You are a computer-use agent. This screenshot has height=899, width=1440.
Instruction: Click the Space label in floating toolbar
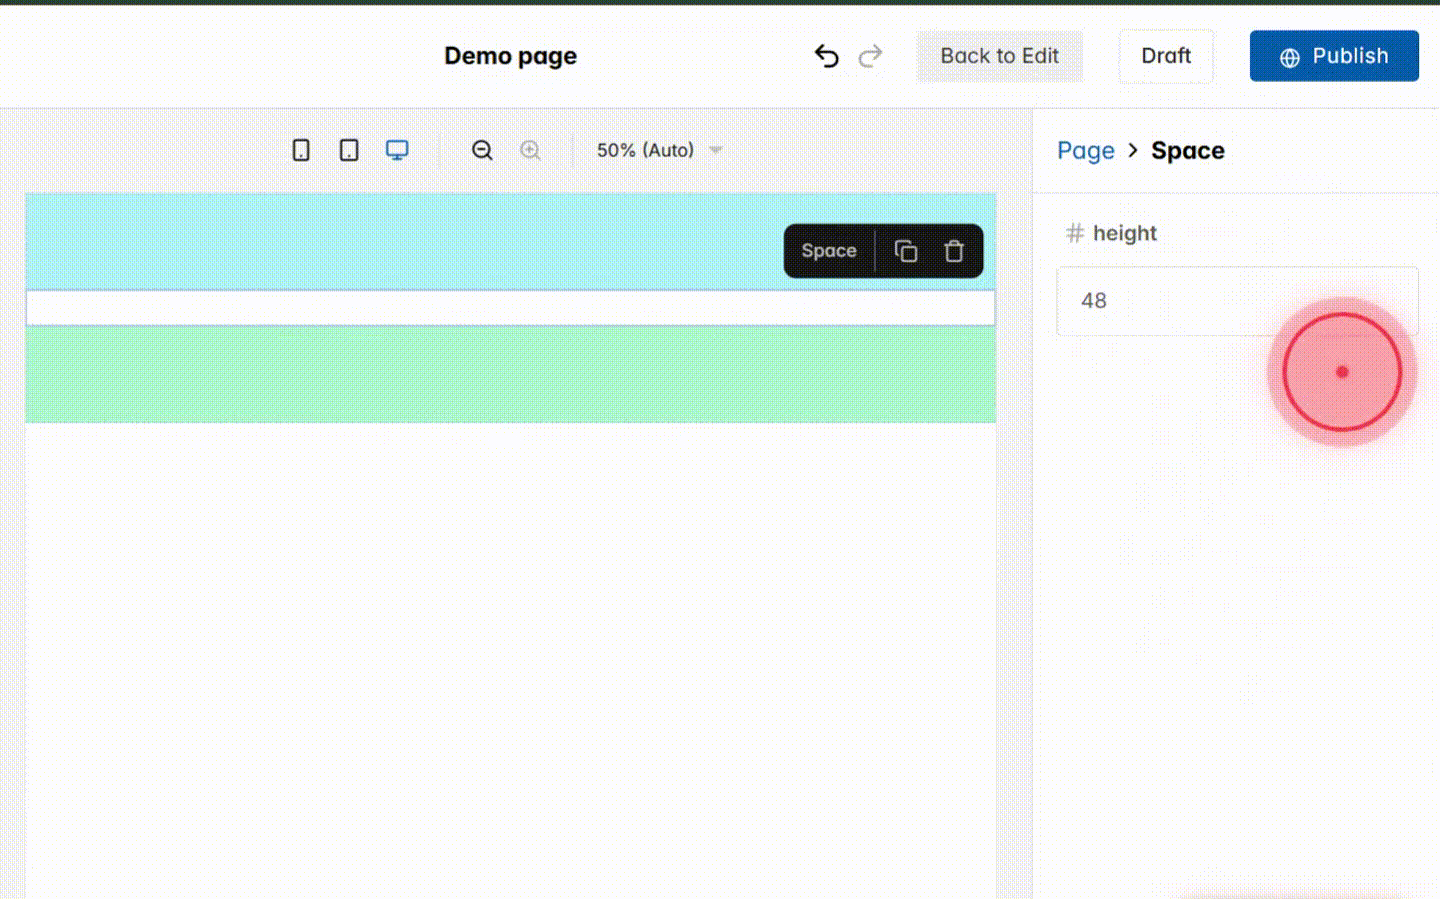point(828,251)
